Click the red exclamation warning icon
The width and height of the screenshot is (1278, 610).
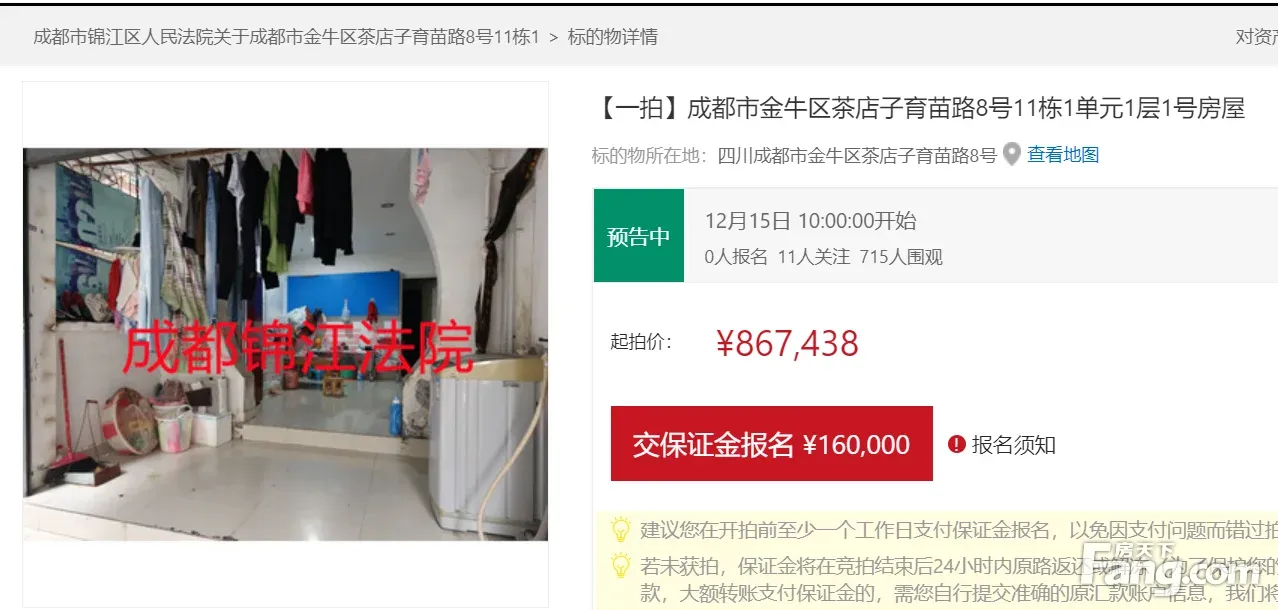click(x=957, y=444)
